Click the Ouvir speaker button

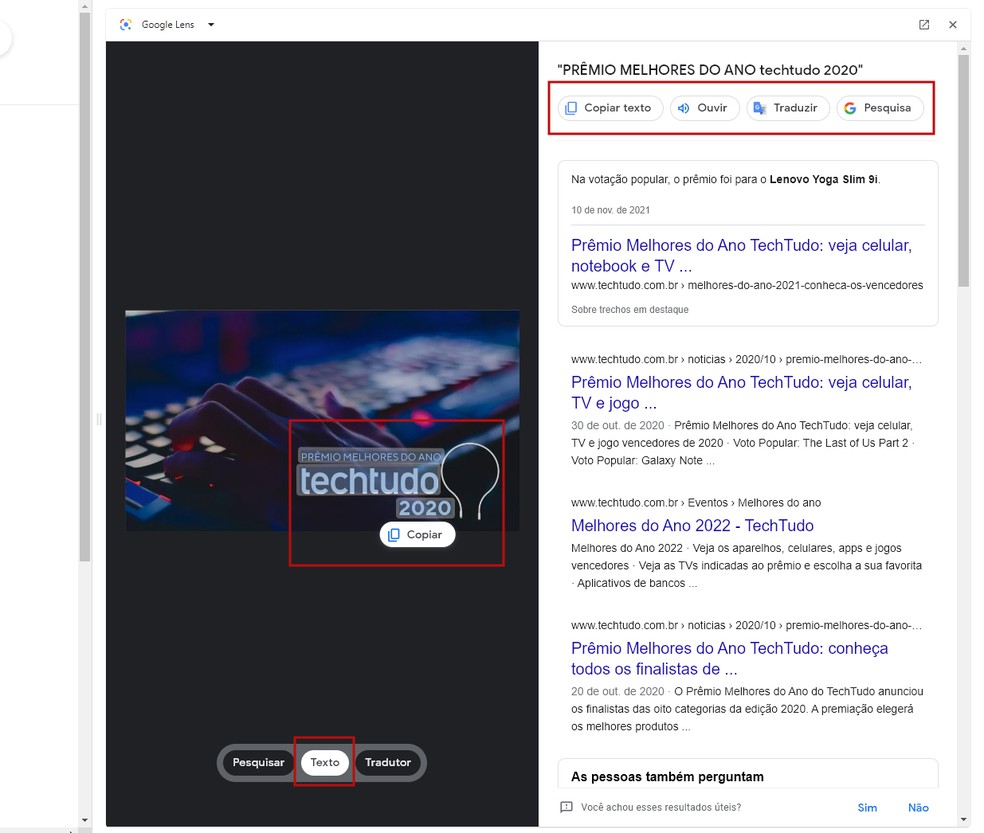pyautogui.click(x=704, y=108)
